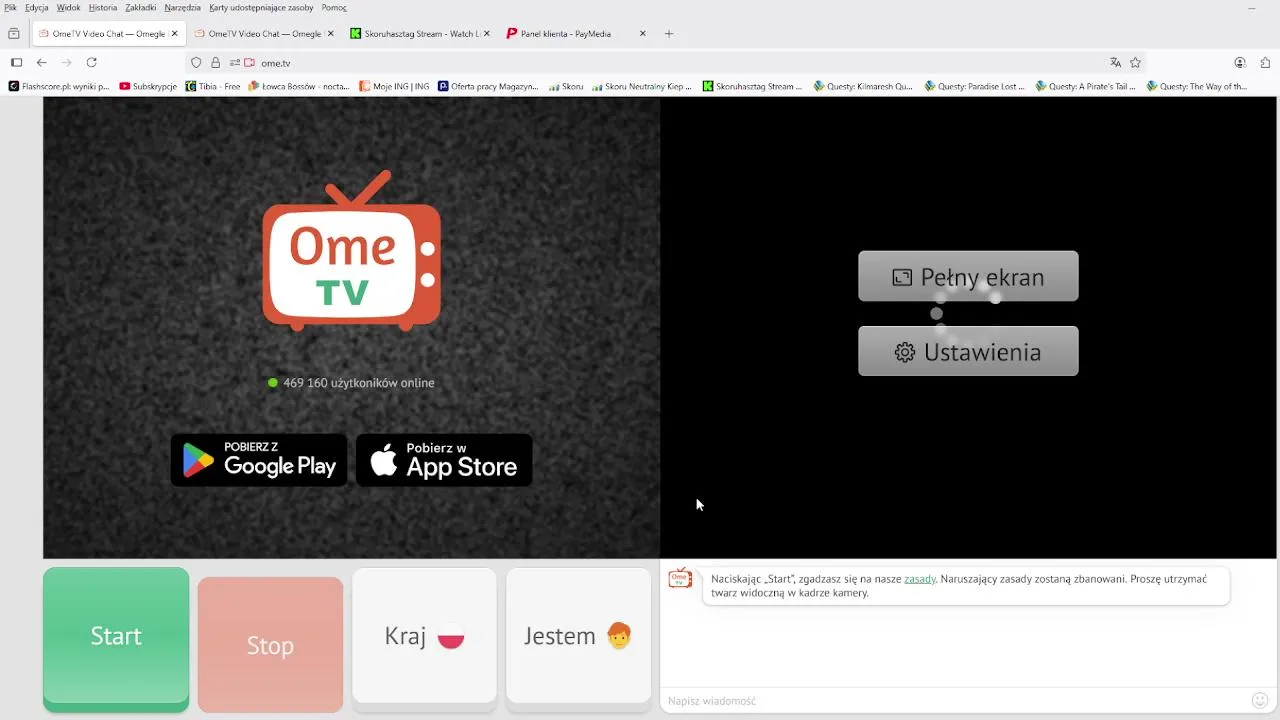Screen dimensions: 1280x720
Task: Open the Questy: The Way of th... bookmark
Action: (x=1198, y=86)
